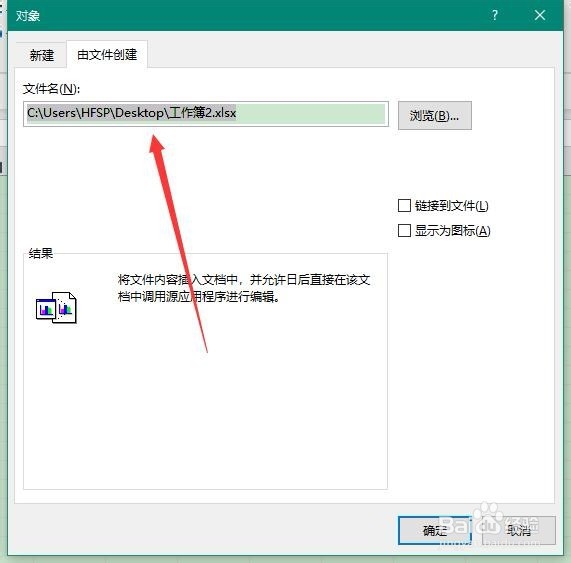Click the 文件名(N) label
This screenshot has width=571, height=563.
51,88
